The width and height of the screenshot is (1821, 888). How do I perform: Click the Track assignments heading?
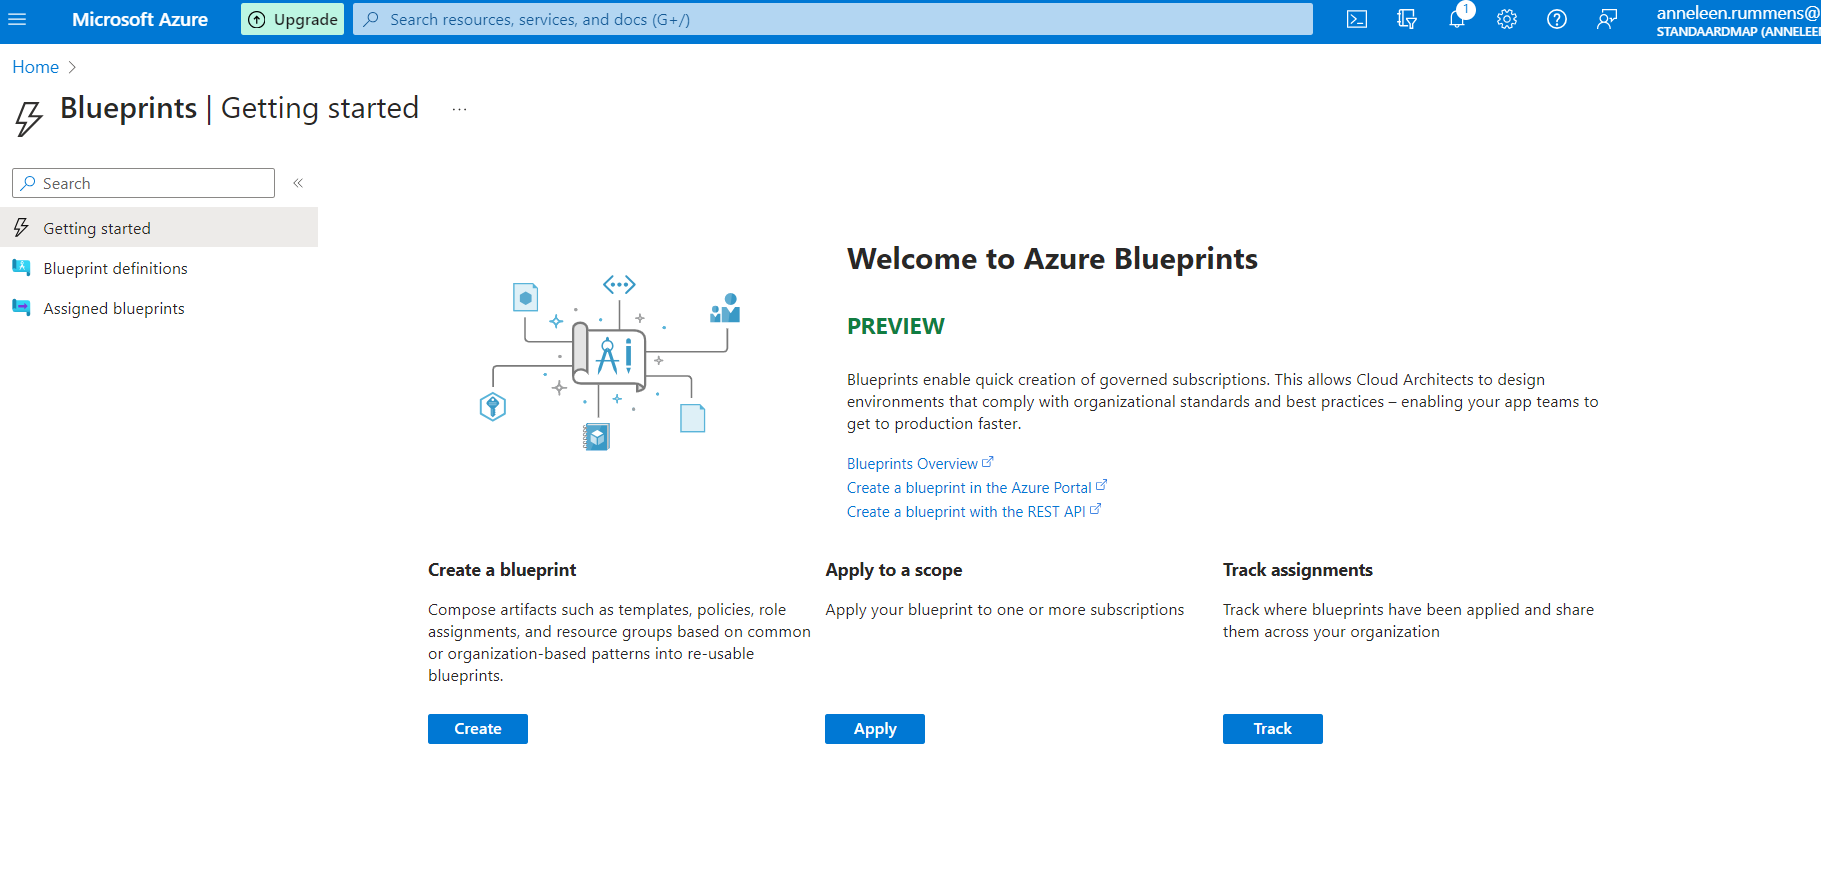pos(1298,570)
